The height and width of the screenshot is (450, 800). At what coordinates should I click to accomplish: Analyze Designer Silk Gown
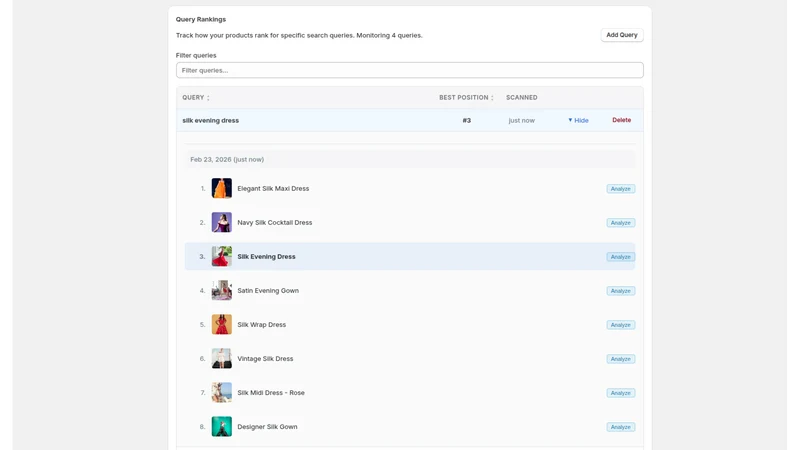coord(620,427)
